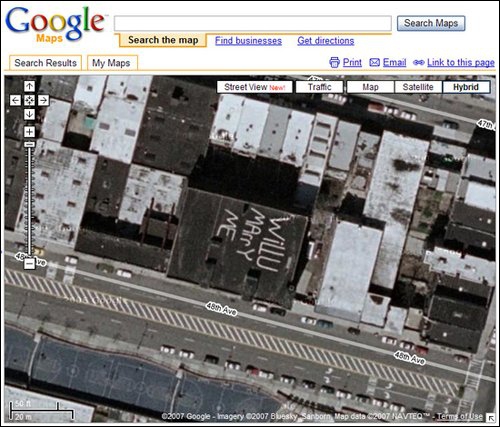500x427 pixels.
Task: Collapse the overview map corner arrow
Action: [x=491, y=418]
